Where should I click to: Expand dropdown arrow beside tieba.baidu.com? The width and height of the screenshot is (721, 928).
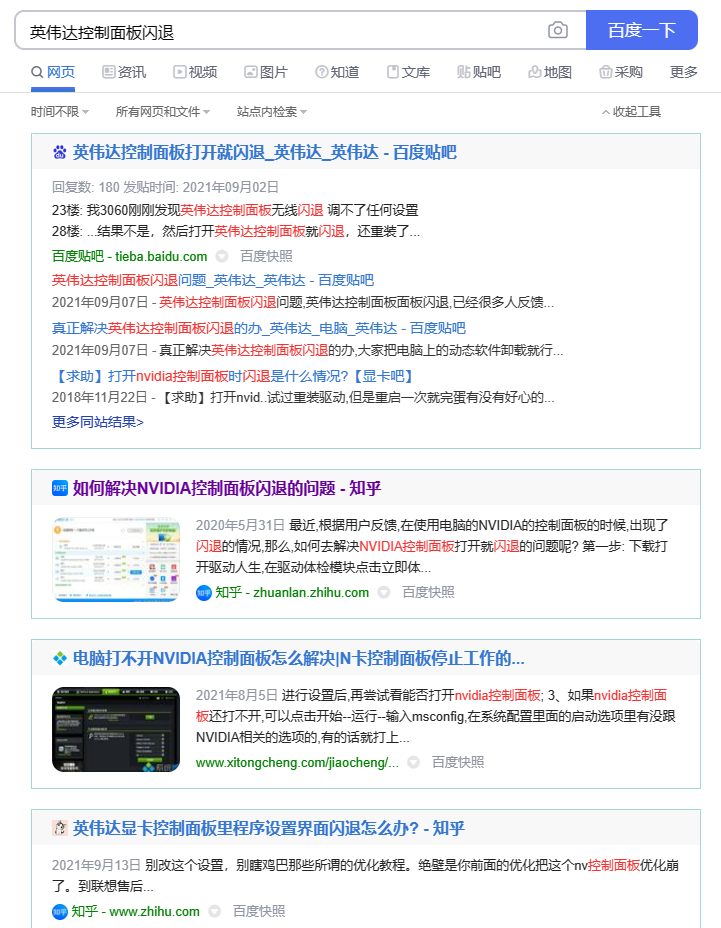click(222, 256)
